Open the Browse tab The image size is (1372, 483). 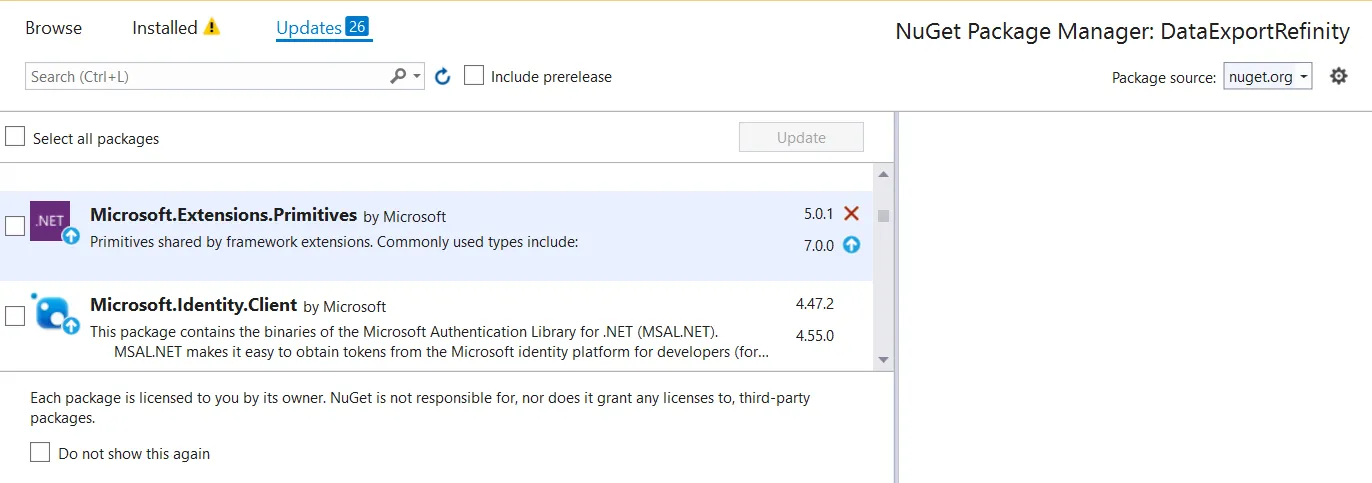coord(54,28)
